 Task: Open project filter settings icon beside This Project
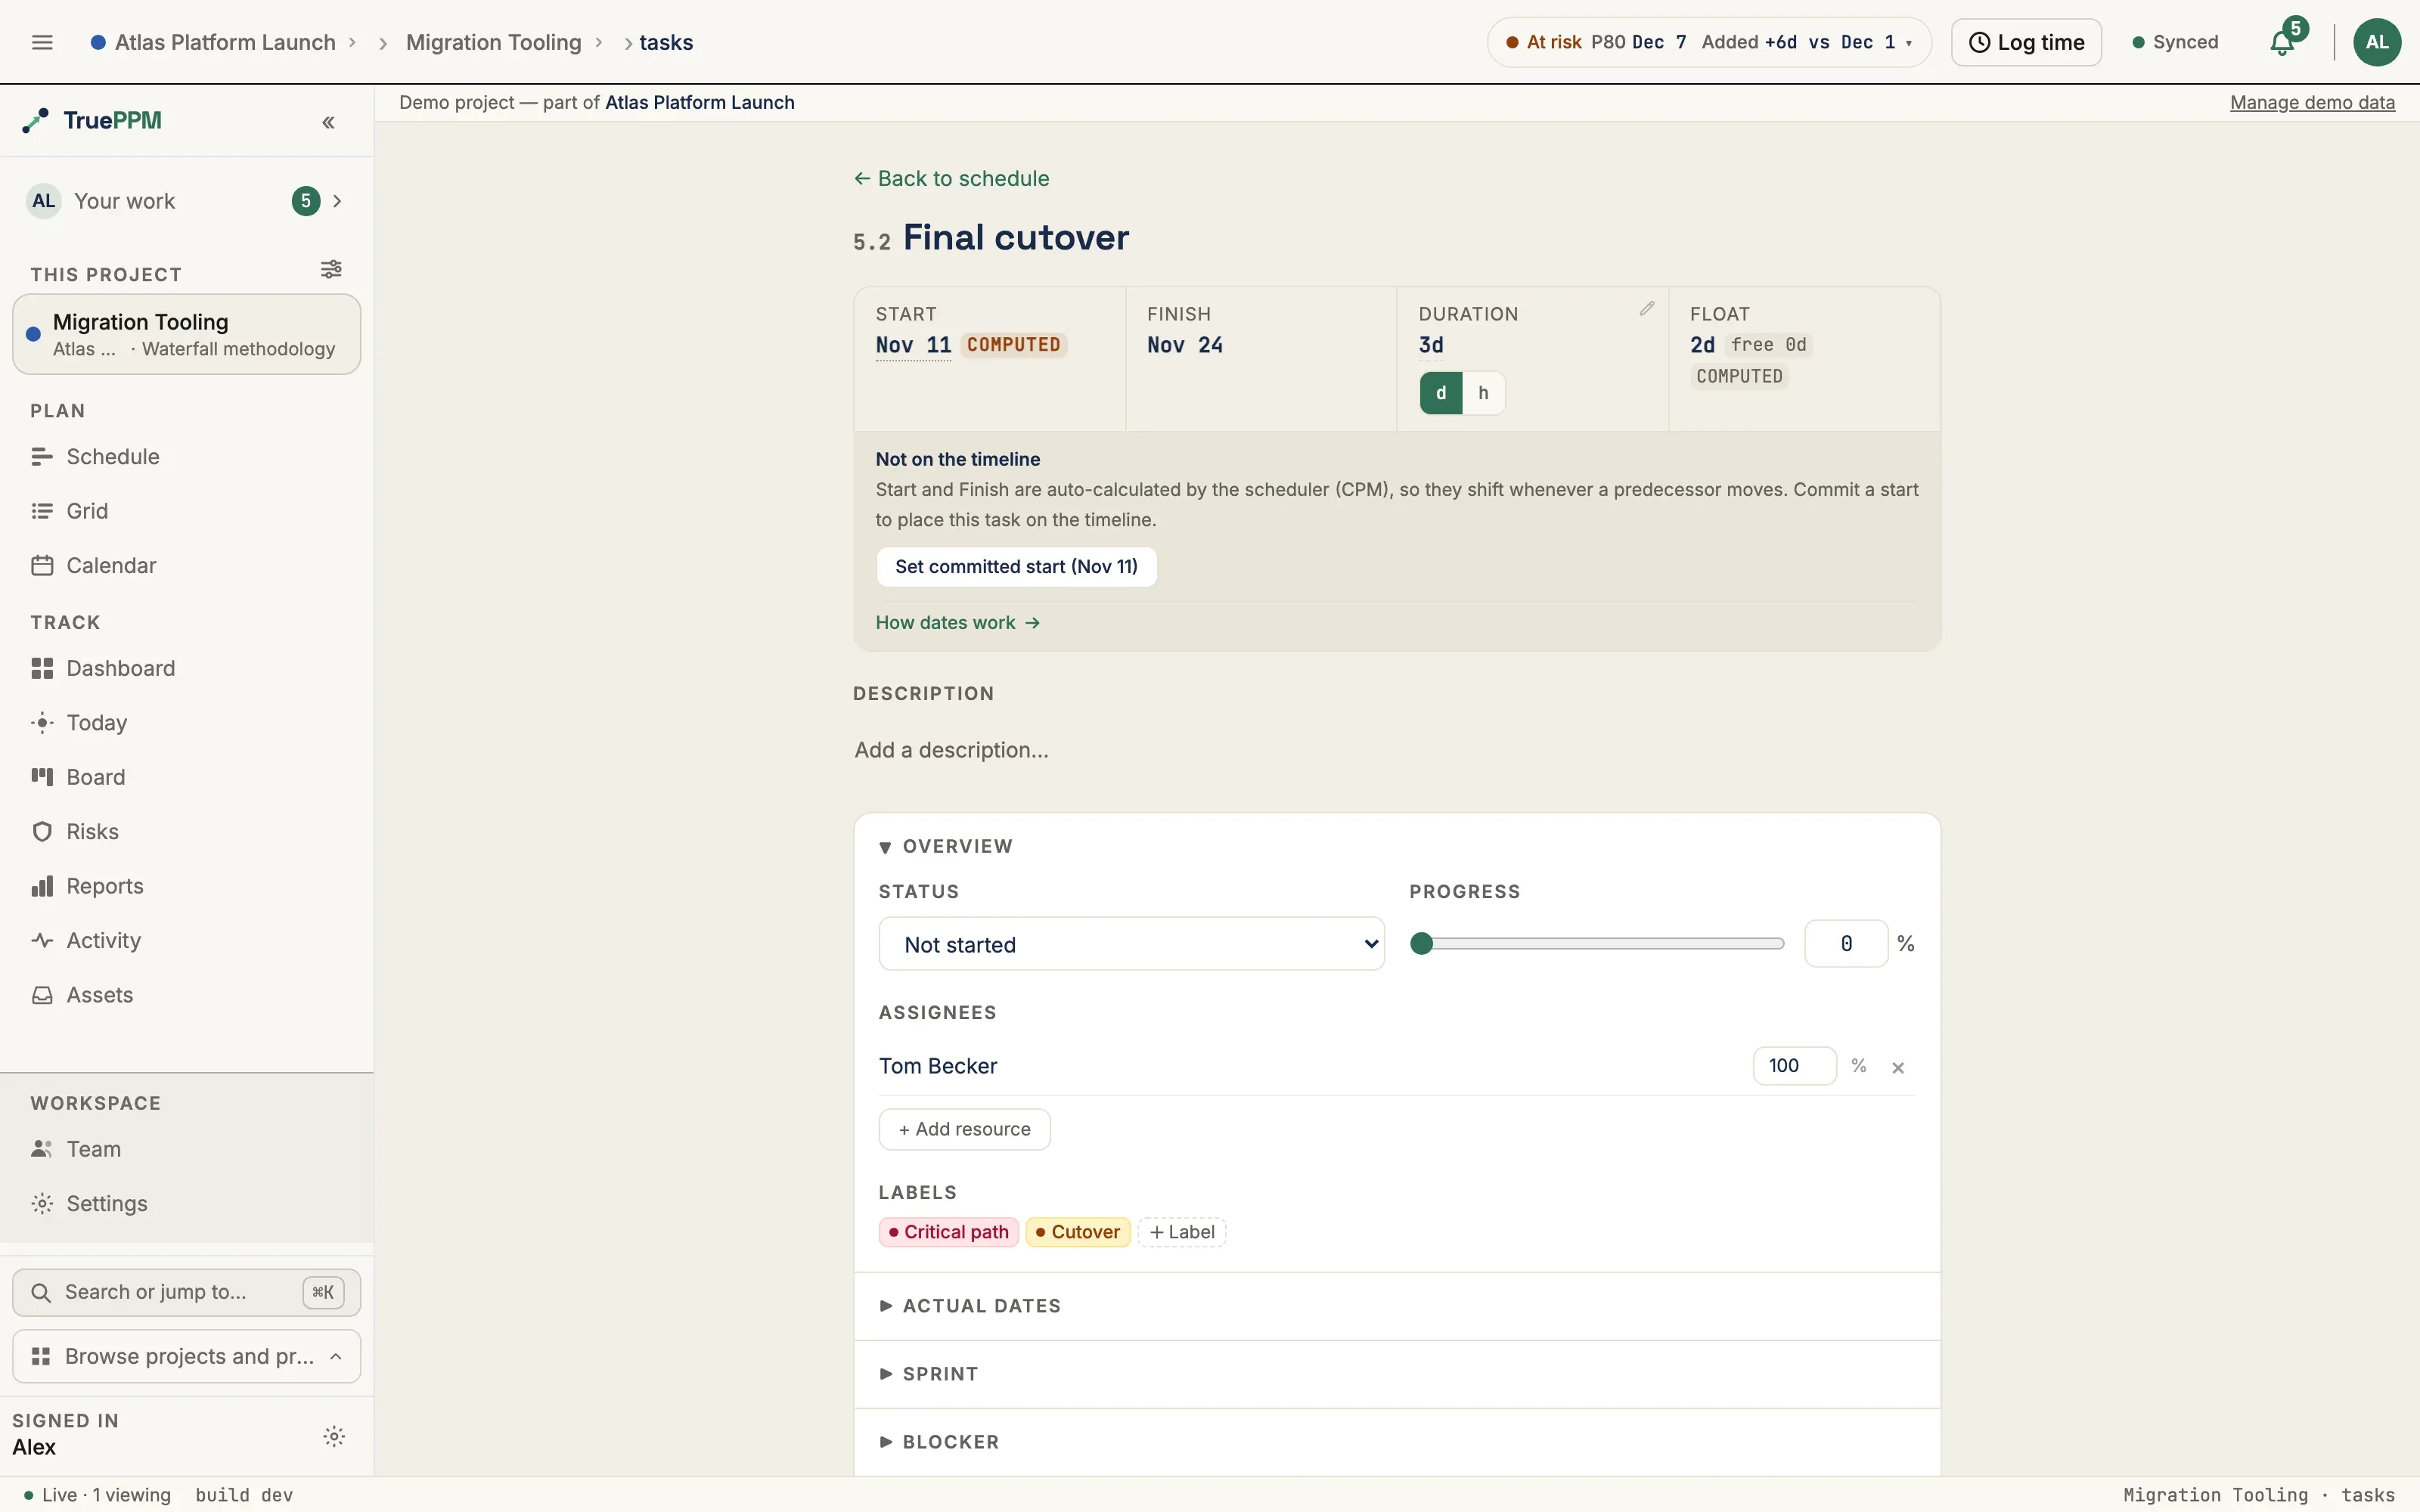click(x=331, y=270)
